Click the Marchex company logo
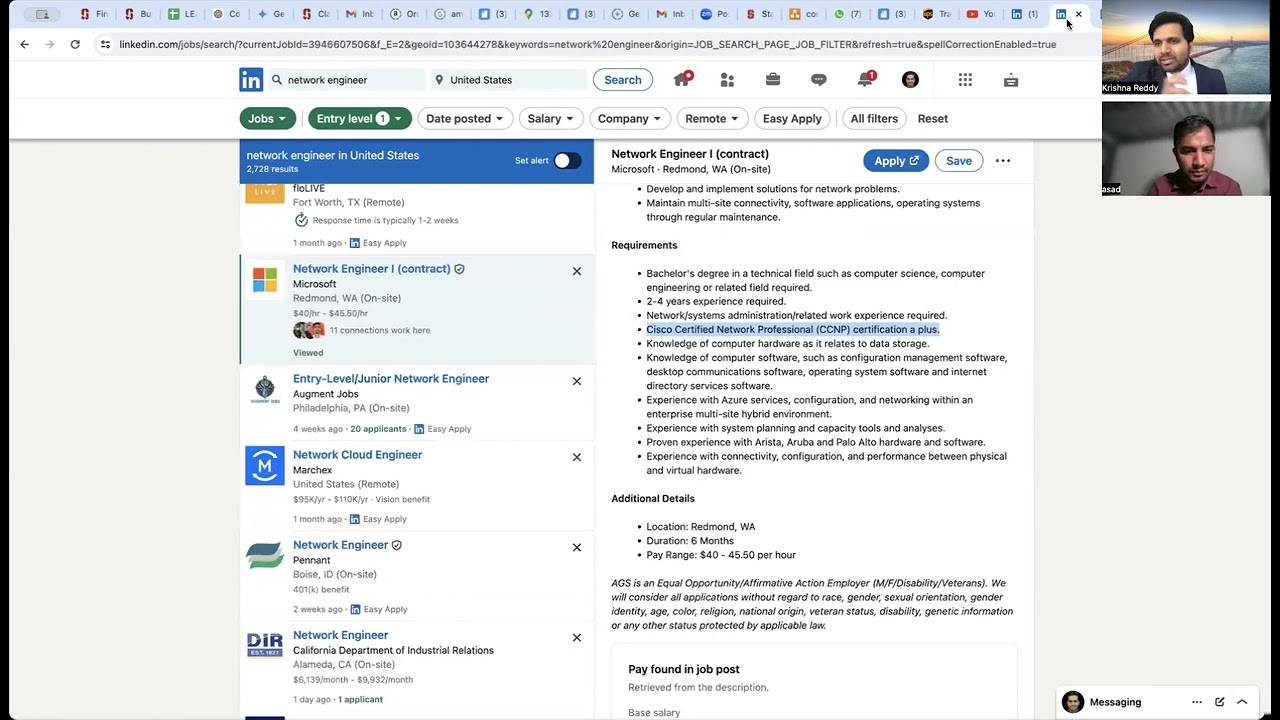 click(265, 465)
